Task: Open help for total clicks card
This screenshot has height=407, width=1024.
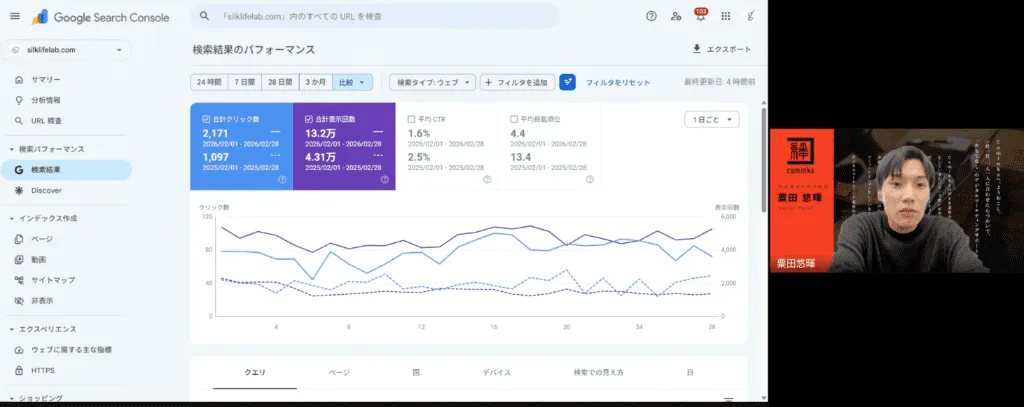Action: 282,180
